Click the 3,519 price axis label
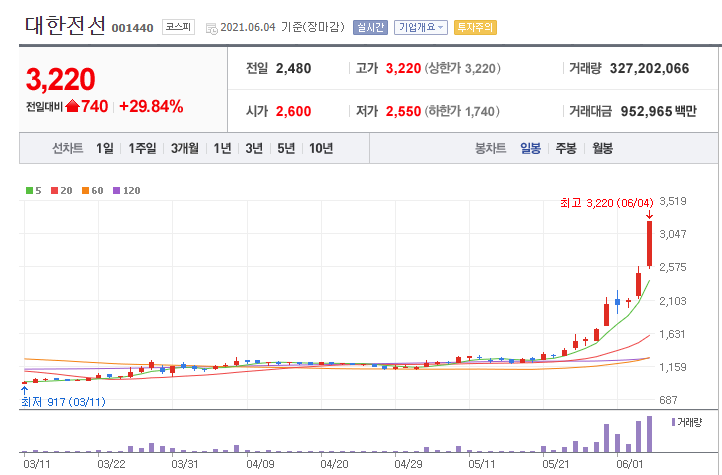This screenshot has height=475, width=722. pos(673,201)
